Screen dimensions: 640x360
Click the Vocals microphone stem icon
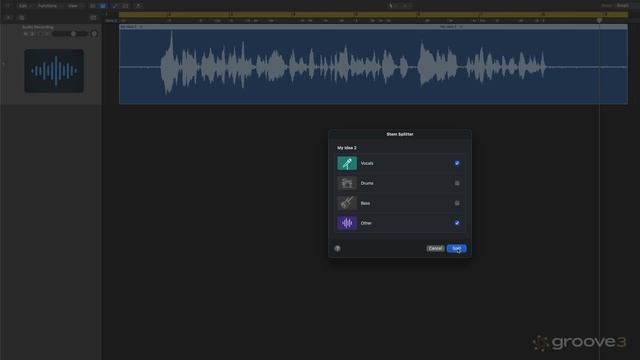pyautogui.click(x=347, y=163)
